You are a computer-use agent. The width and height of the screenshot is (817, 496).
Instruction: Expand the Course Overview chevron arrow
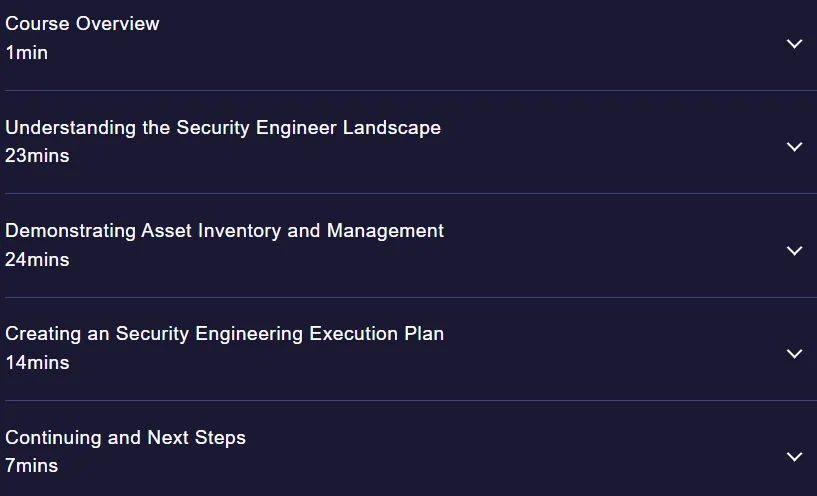coord(794,44)
